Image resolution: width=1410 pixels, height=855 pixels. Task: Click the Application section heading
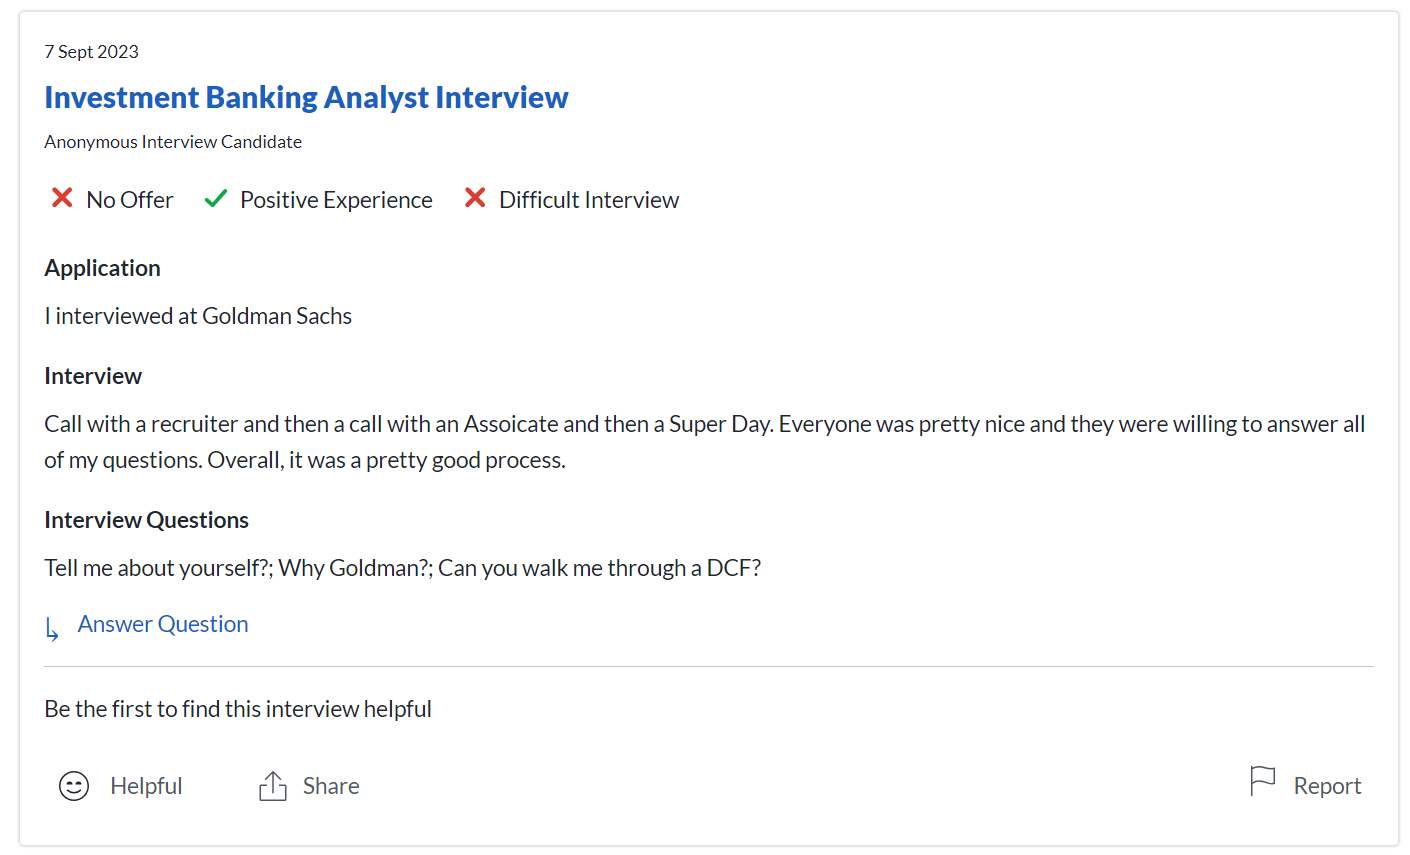pyautogui.click(x=102, y=267)
